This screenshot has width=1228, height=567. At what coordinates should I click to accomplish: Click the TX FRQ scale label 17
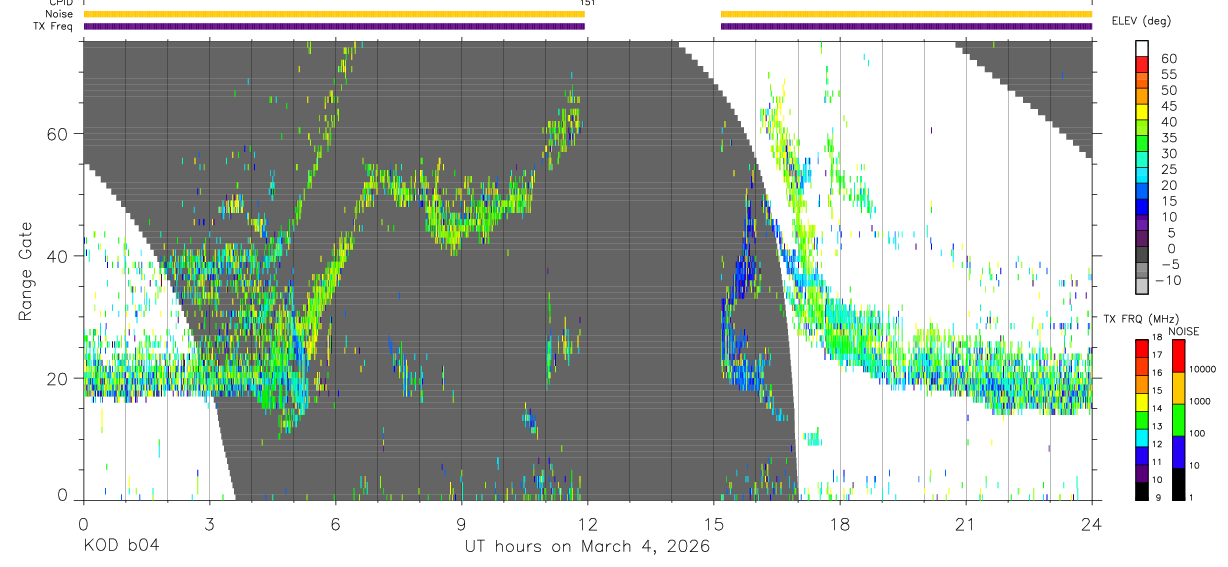click(1157, 356)
